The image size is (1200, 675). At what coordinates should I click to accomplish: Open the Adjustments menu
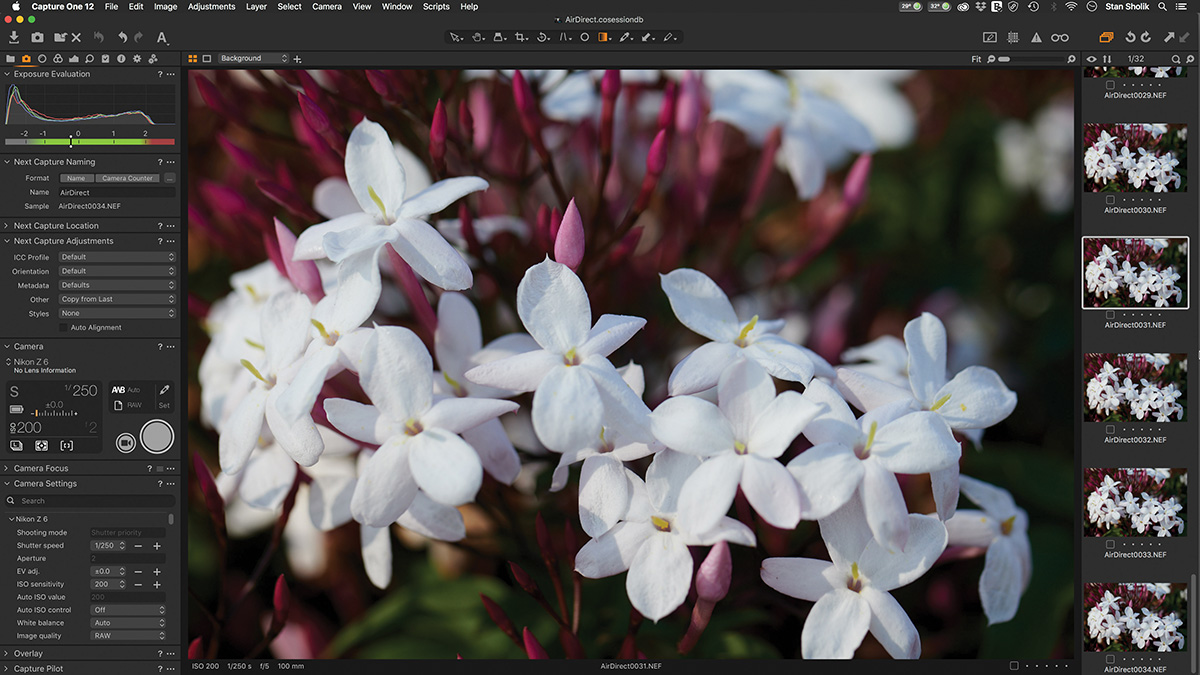(211, 7)
